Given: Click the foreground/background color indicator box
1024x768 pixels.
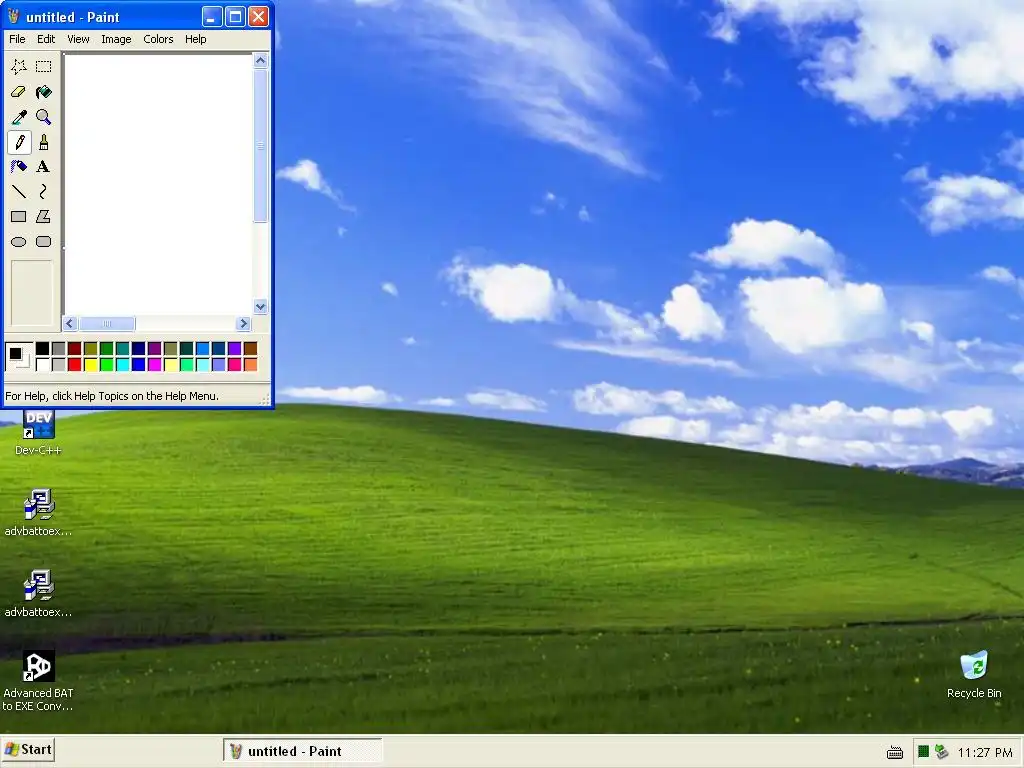Looking at the screenshot, I should click(19, 357).
